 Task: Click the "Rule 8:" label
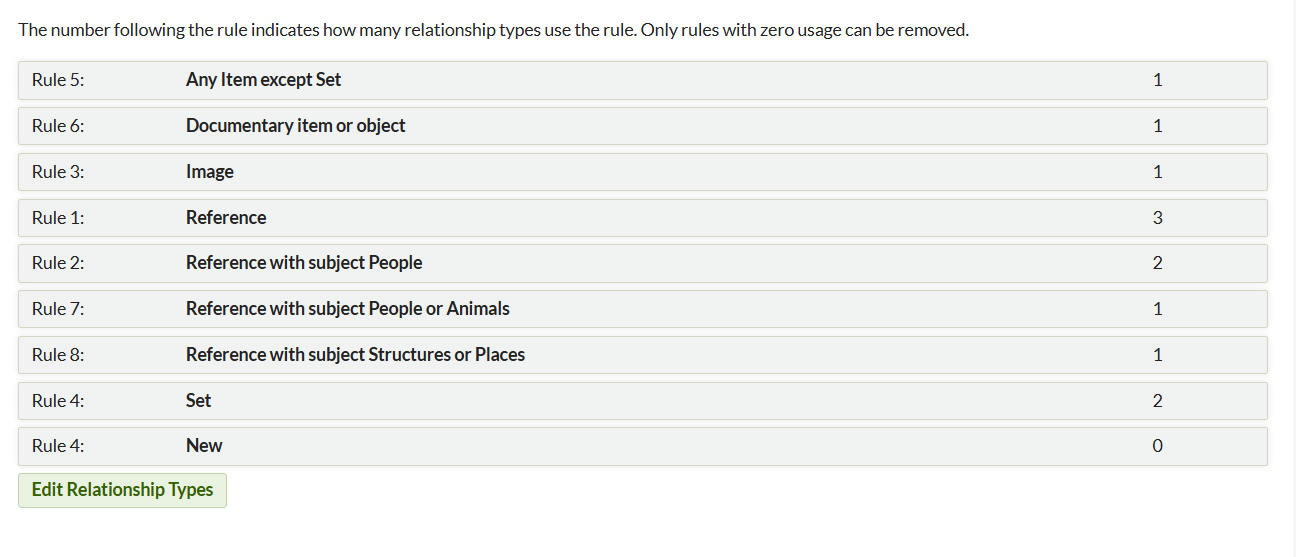[x=58, y=355]
